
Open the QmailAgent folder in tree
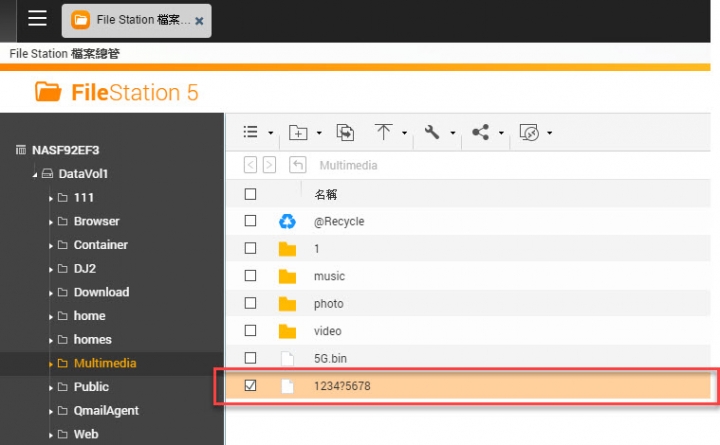[x=106, y=411]
